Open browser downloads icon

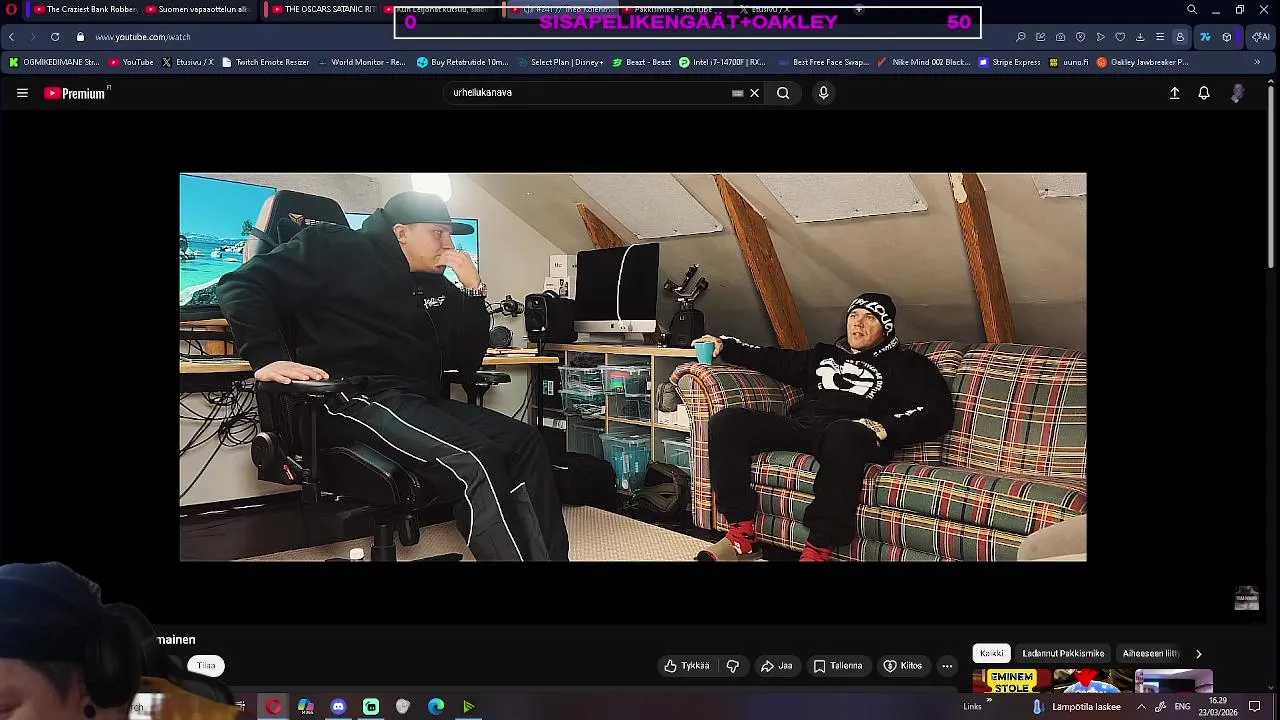[x=1140, y=37]
